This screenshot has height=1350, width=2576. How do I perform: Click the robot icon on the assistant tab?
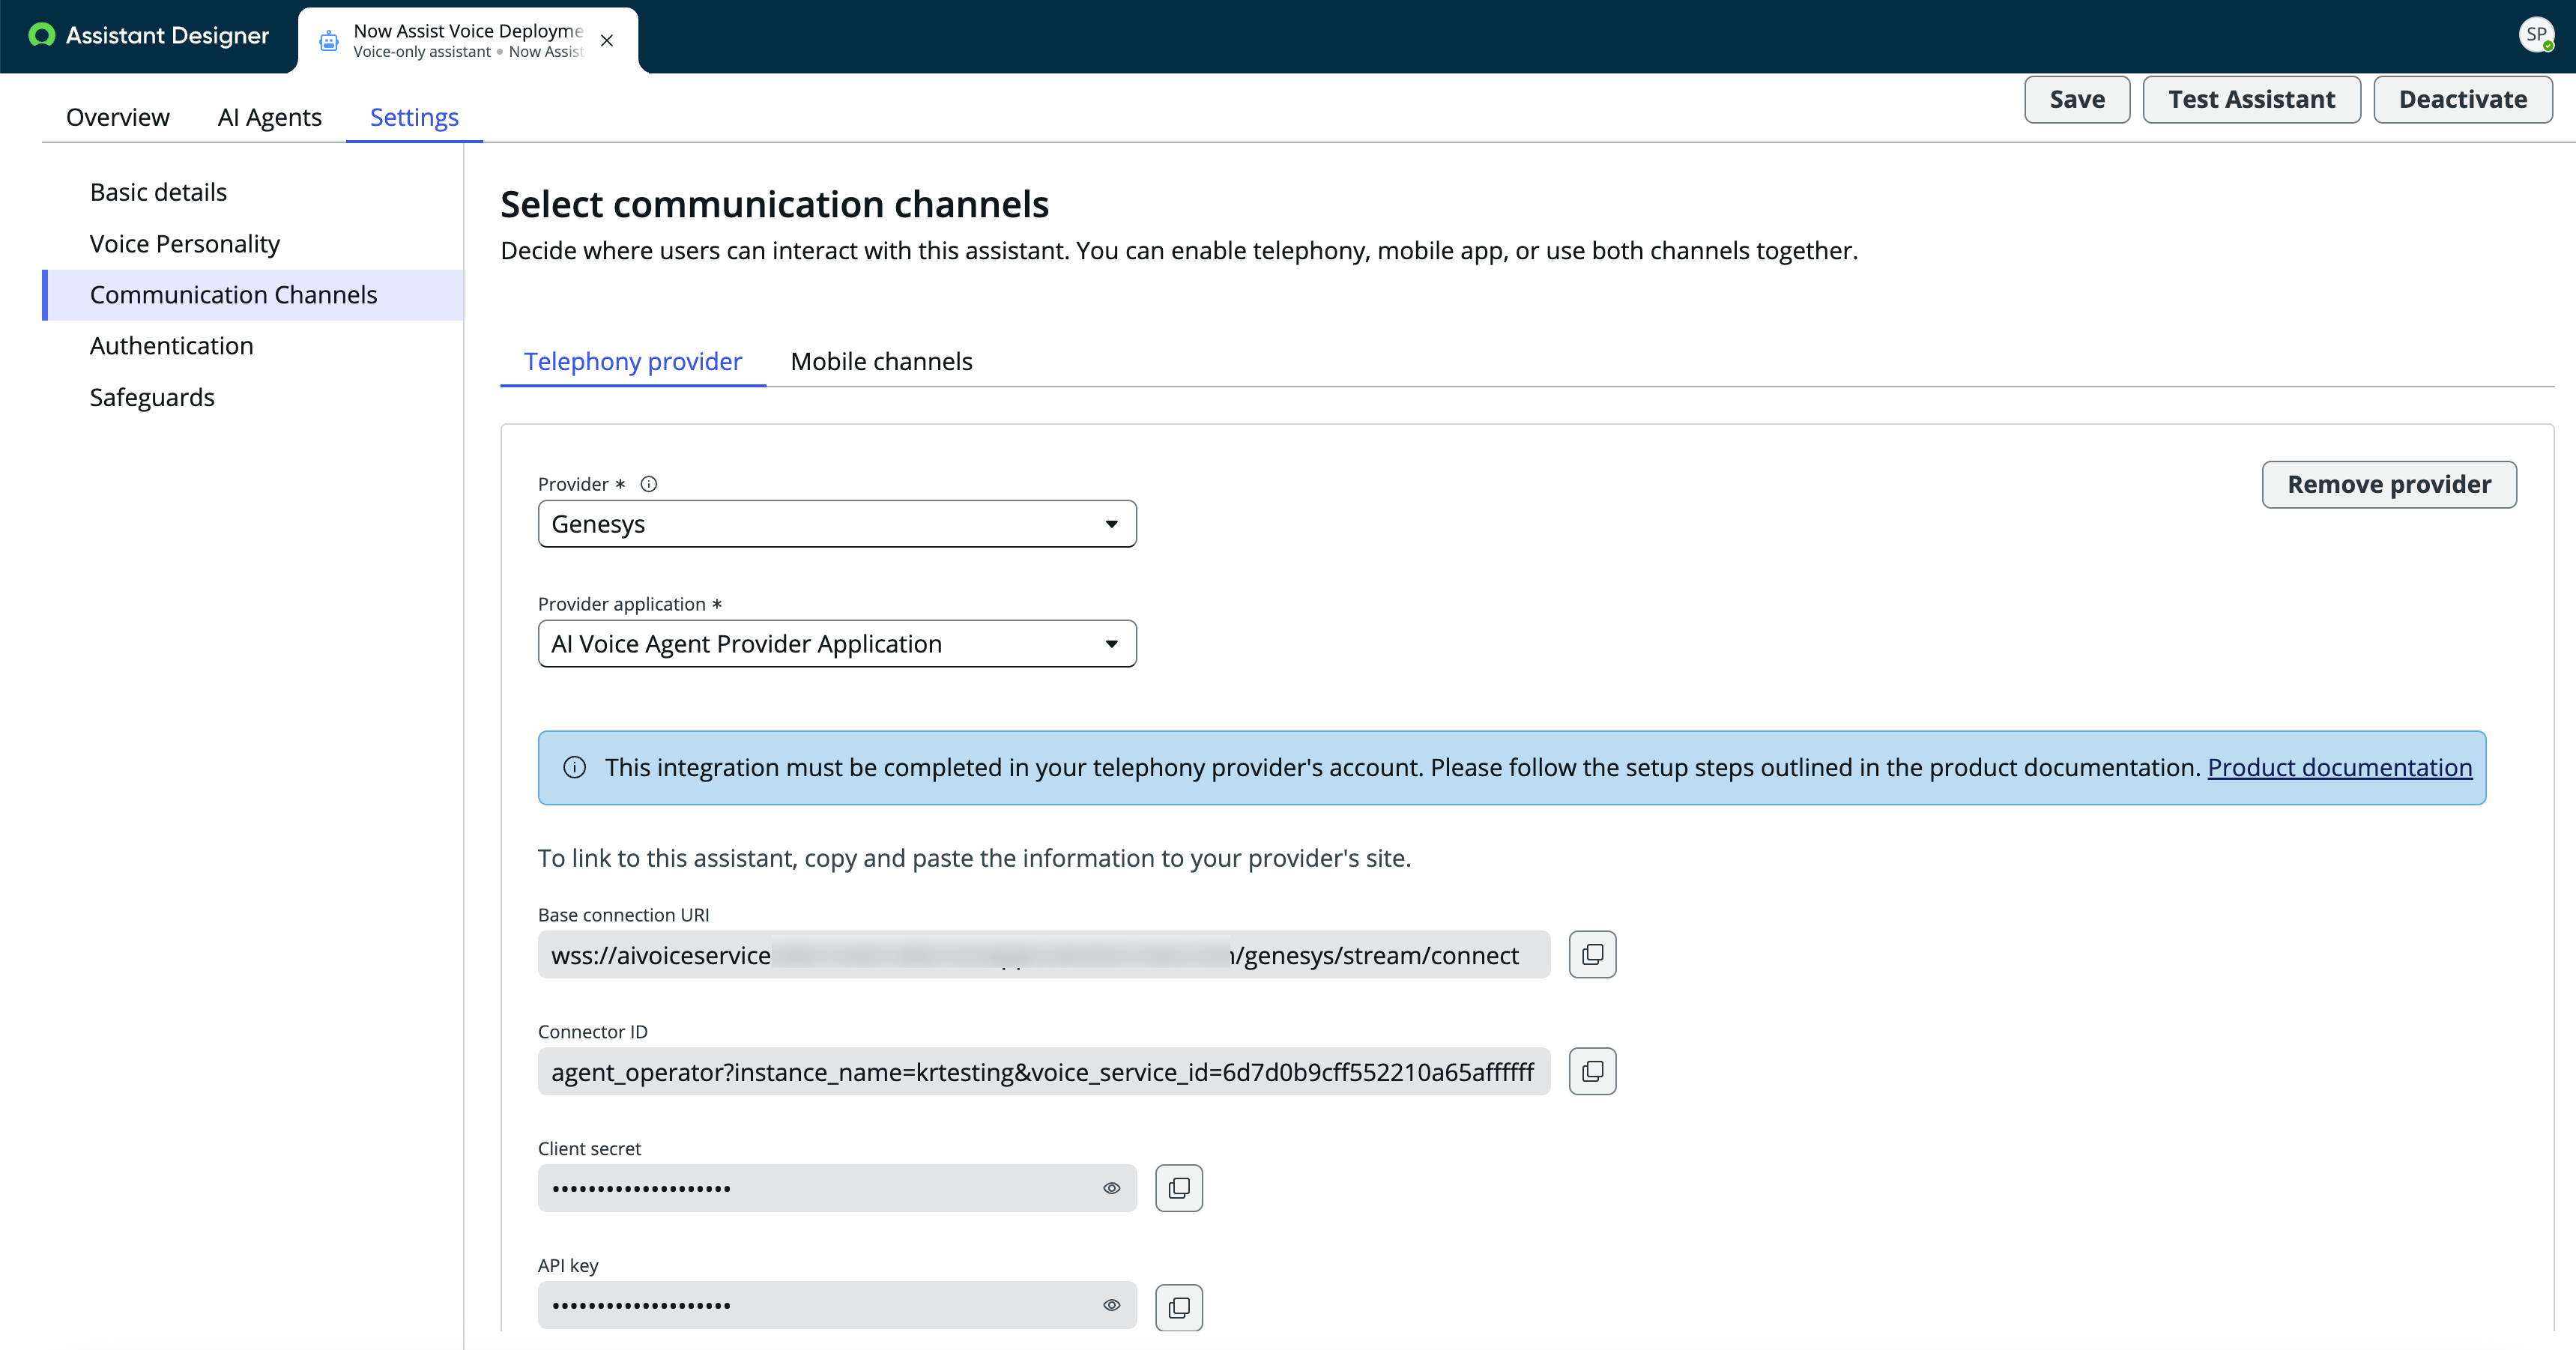click(328, 41)
